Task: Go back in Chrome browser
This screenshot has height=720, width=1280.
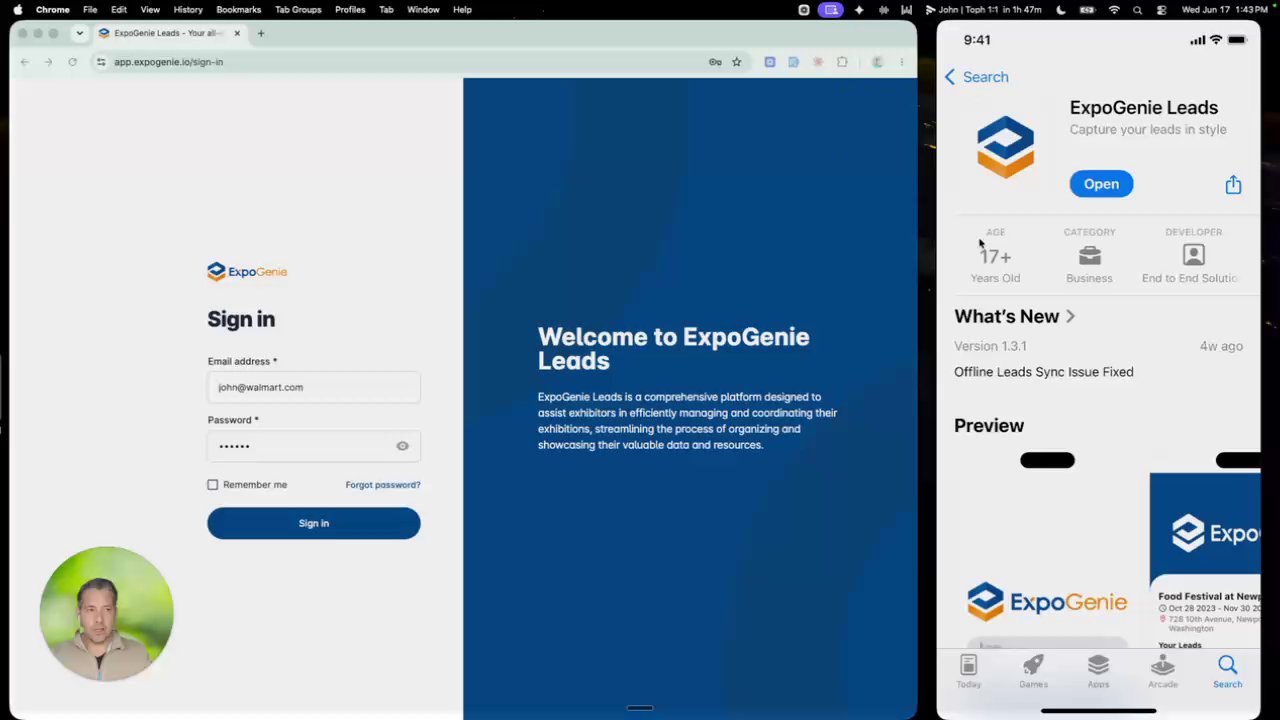Action: [x=25, y=62]
